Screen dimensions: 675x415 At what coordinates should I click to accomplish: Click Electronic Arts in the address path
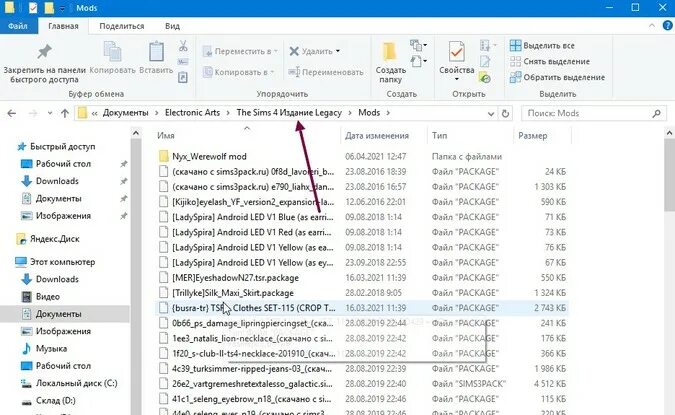click(192, 112)
